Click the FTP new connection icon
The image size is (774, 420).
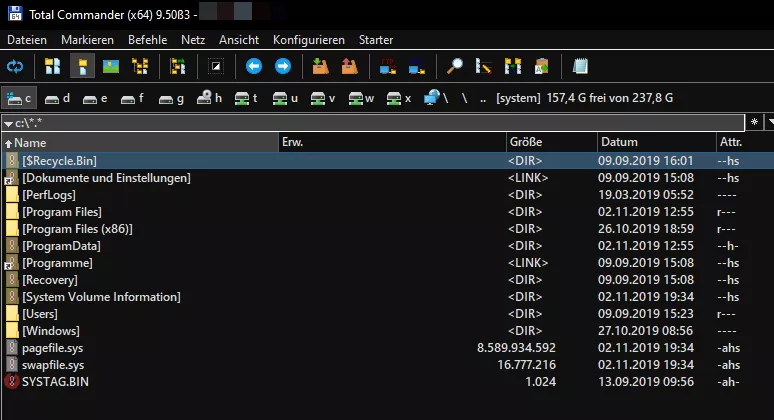(x=417, y=66)
